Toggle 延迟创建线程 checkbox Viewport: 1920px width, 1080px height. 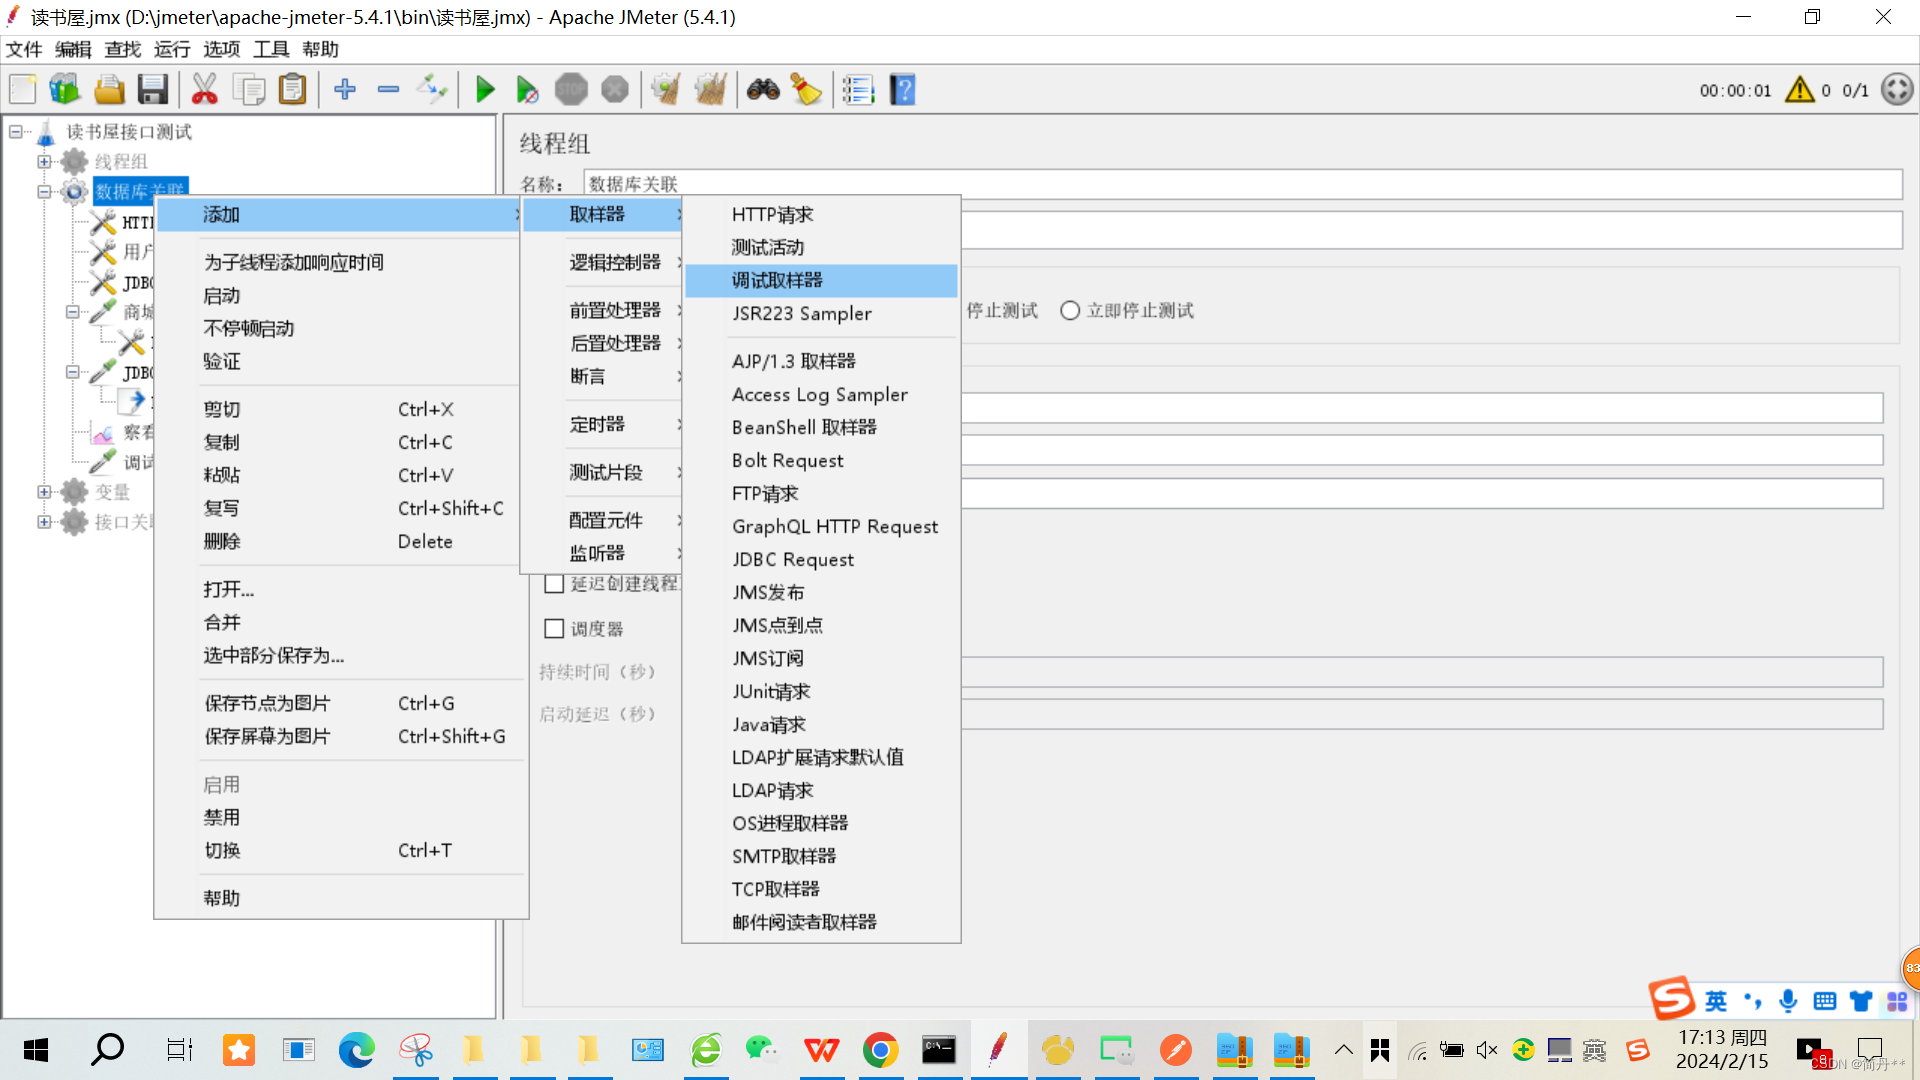554,584
